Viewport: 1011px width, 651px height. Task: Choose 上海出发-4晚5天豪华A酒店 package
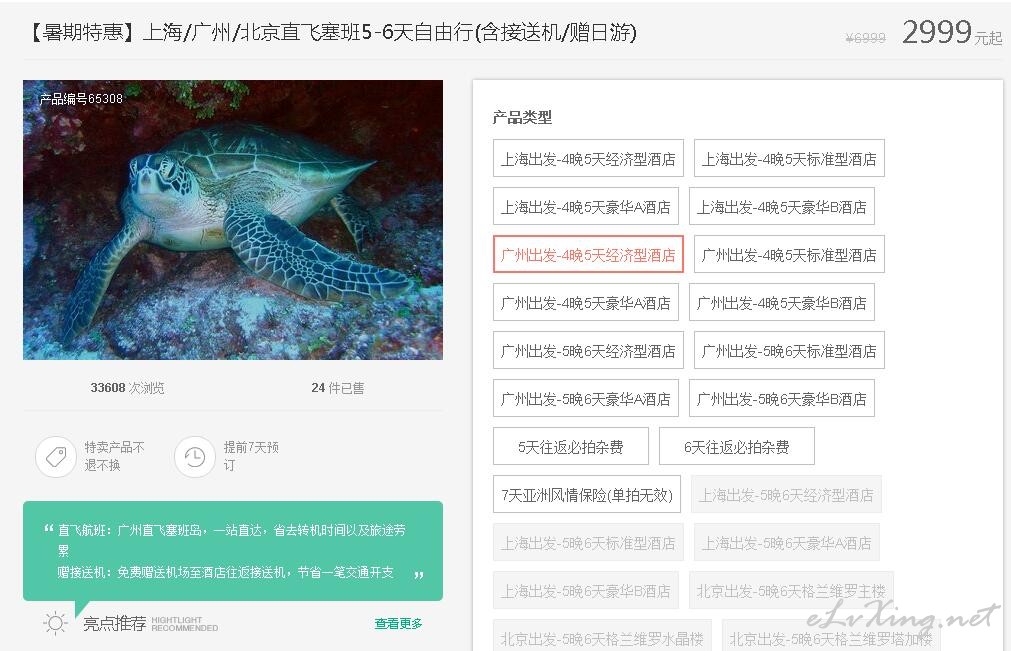[x=585, y=206]
